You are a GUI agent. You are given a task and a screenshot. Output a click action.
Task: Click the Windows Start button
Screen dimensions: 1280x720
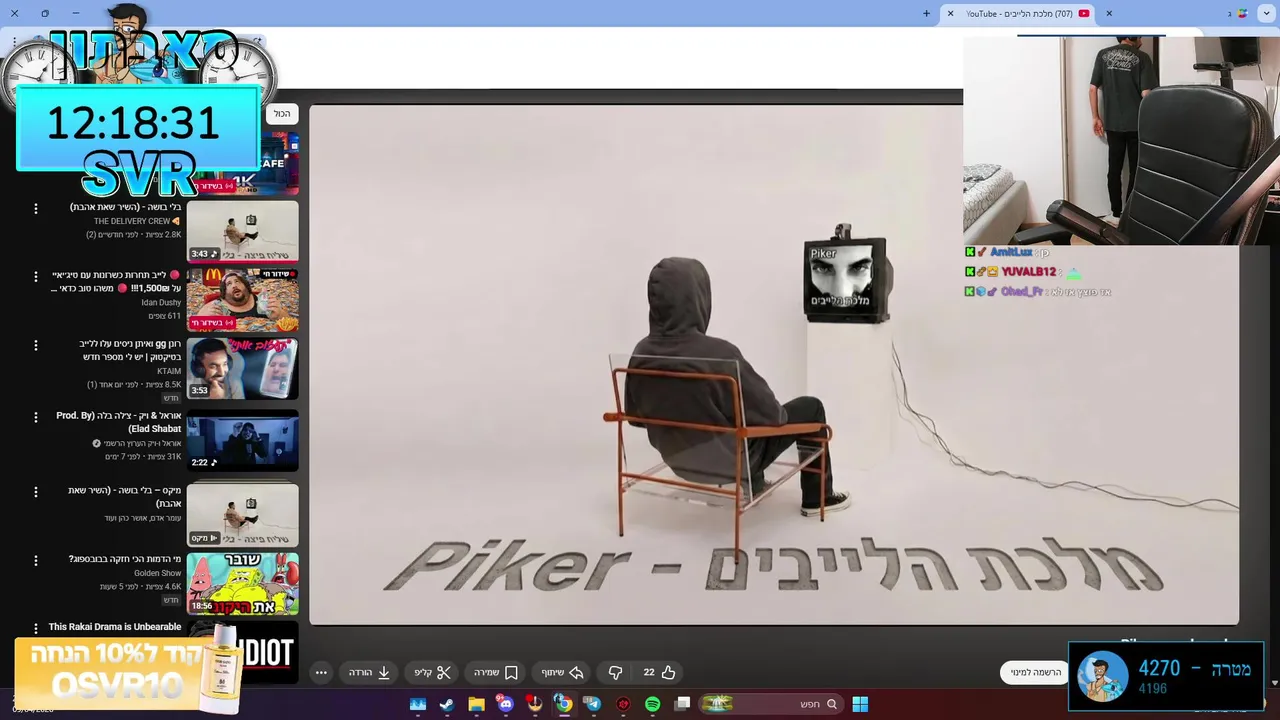(x=860, y=704)
